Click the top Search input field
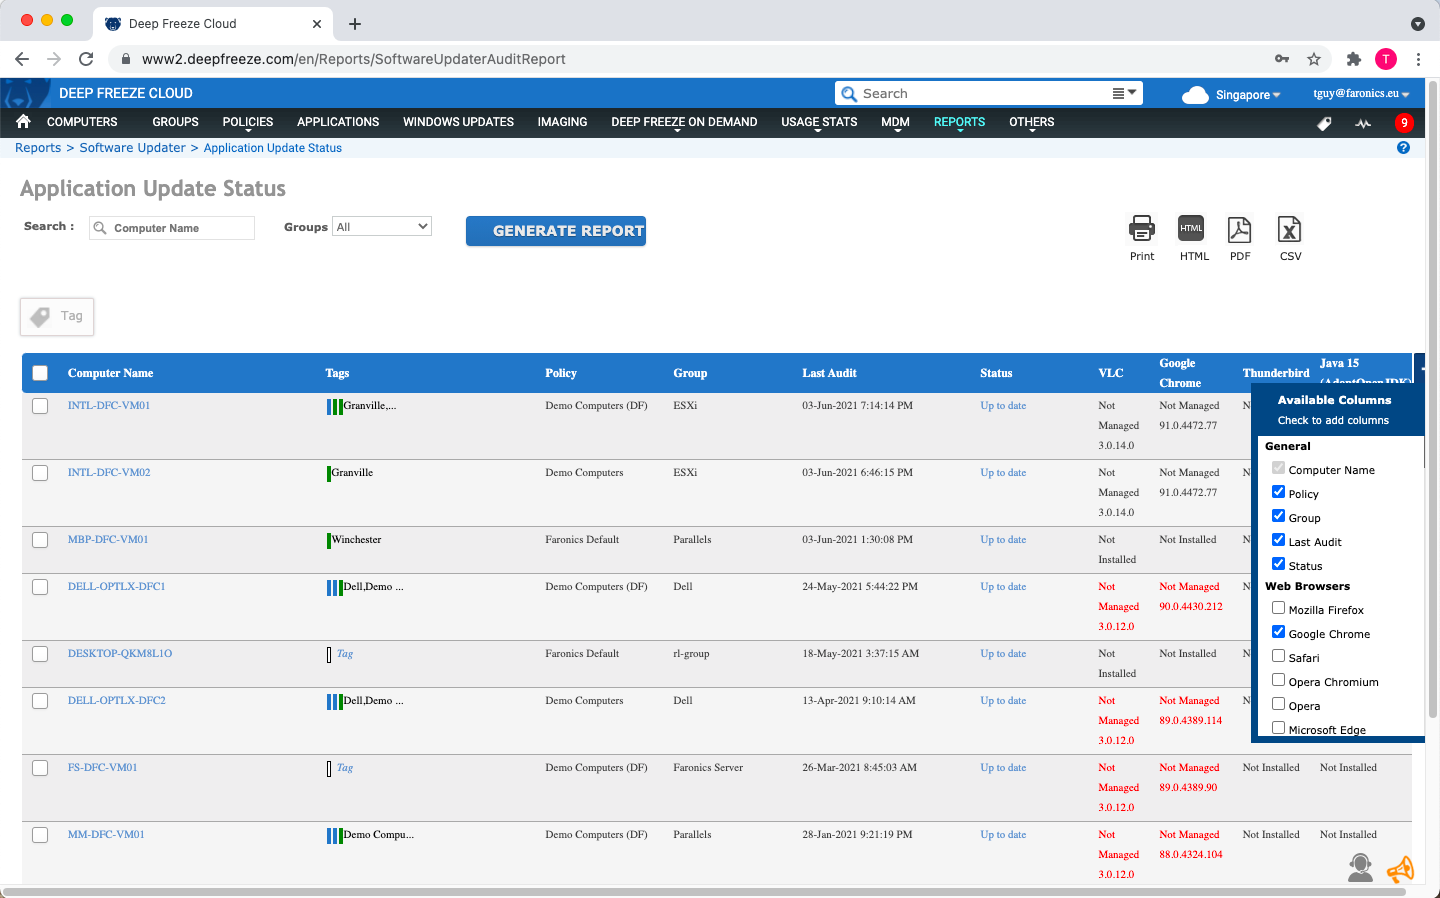Screen dimensions: 1440x898 985,94
